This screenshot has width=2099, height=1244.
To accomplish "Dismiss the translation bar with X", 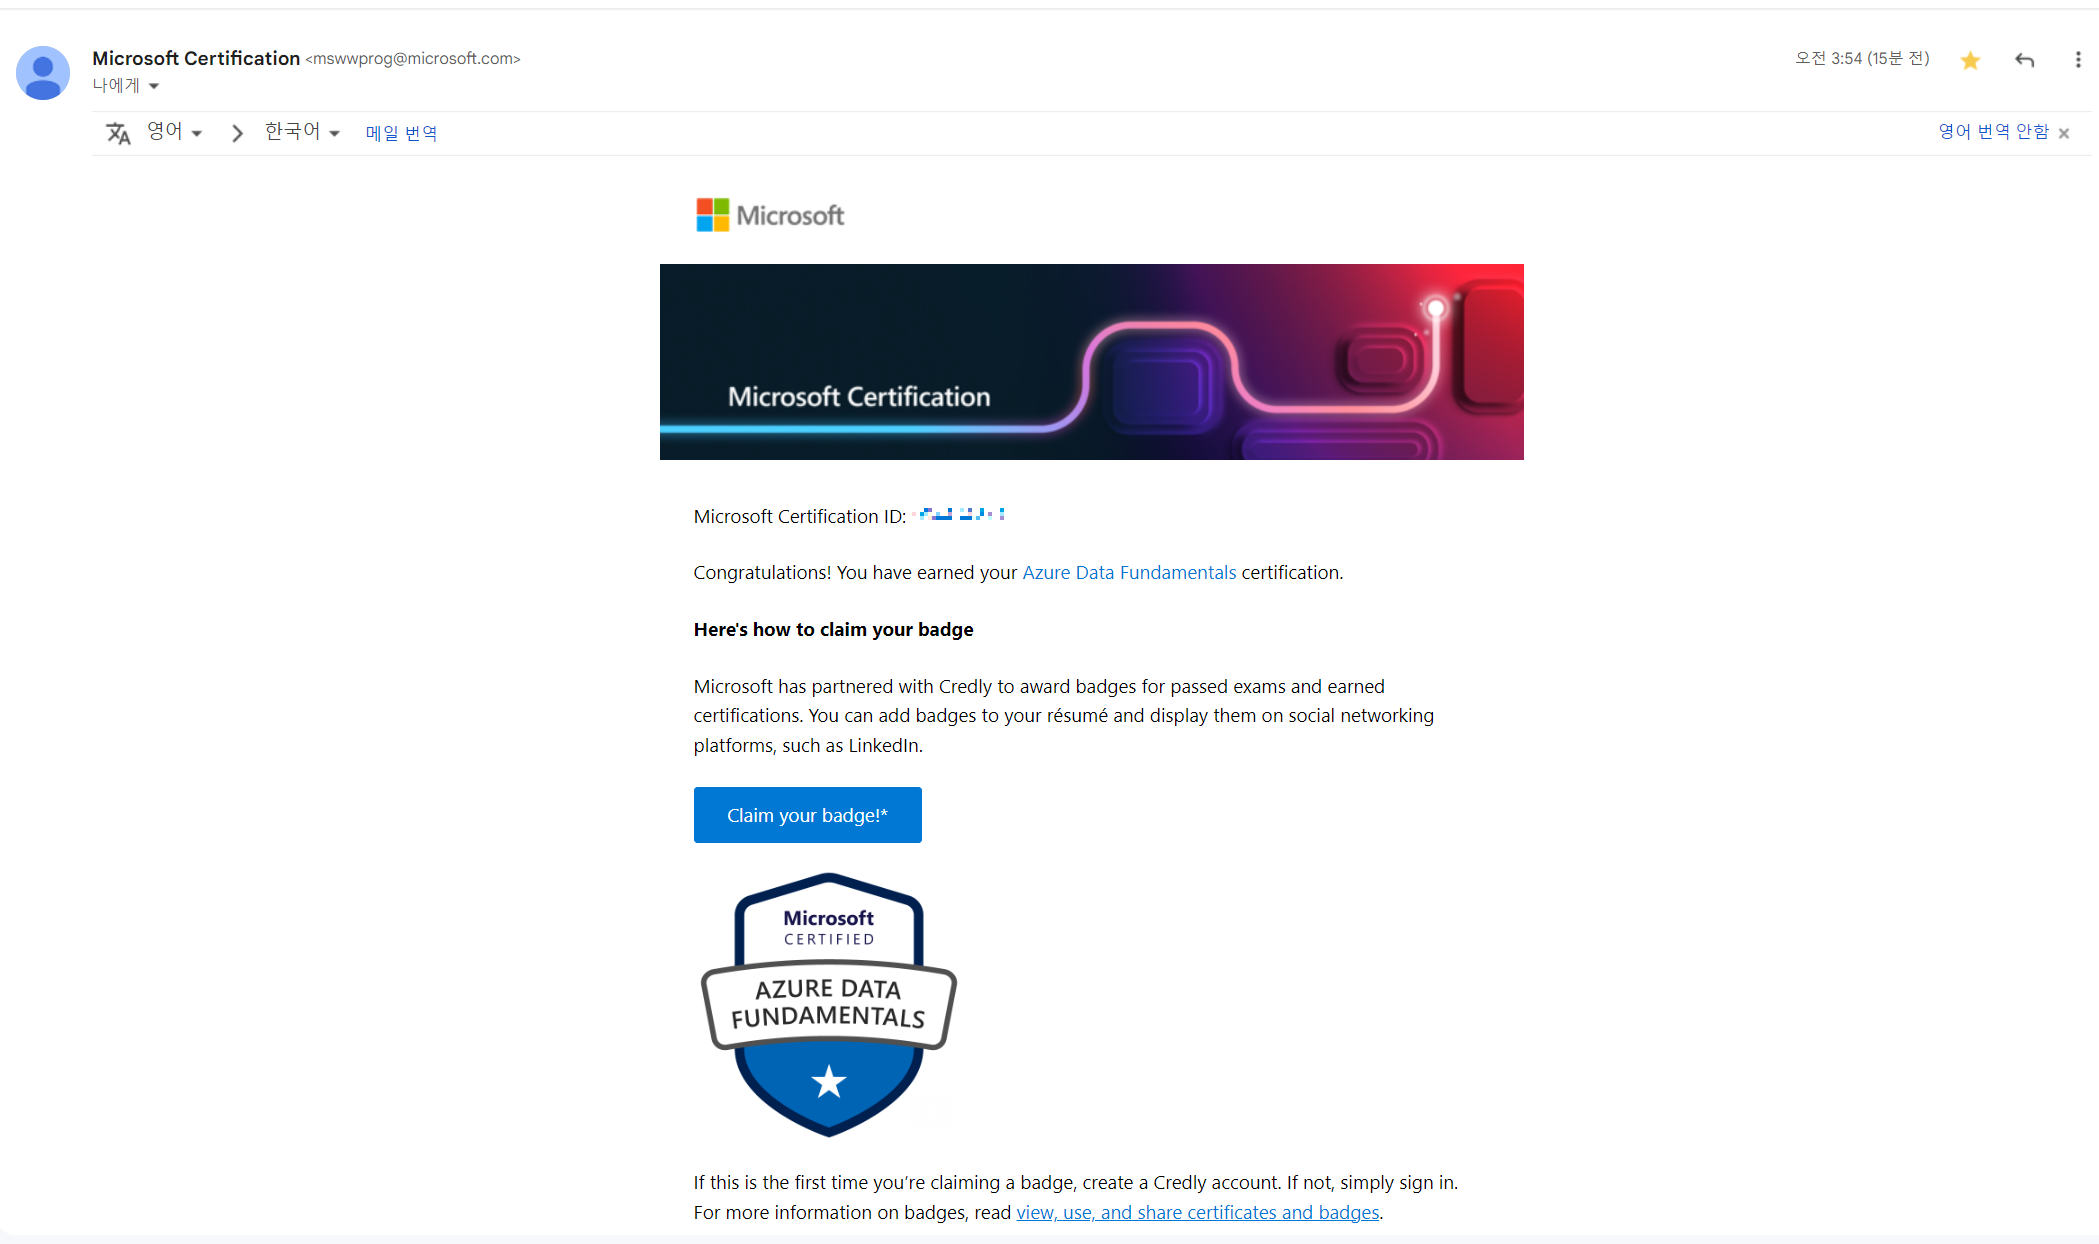I will point(2064,133).
